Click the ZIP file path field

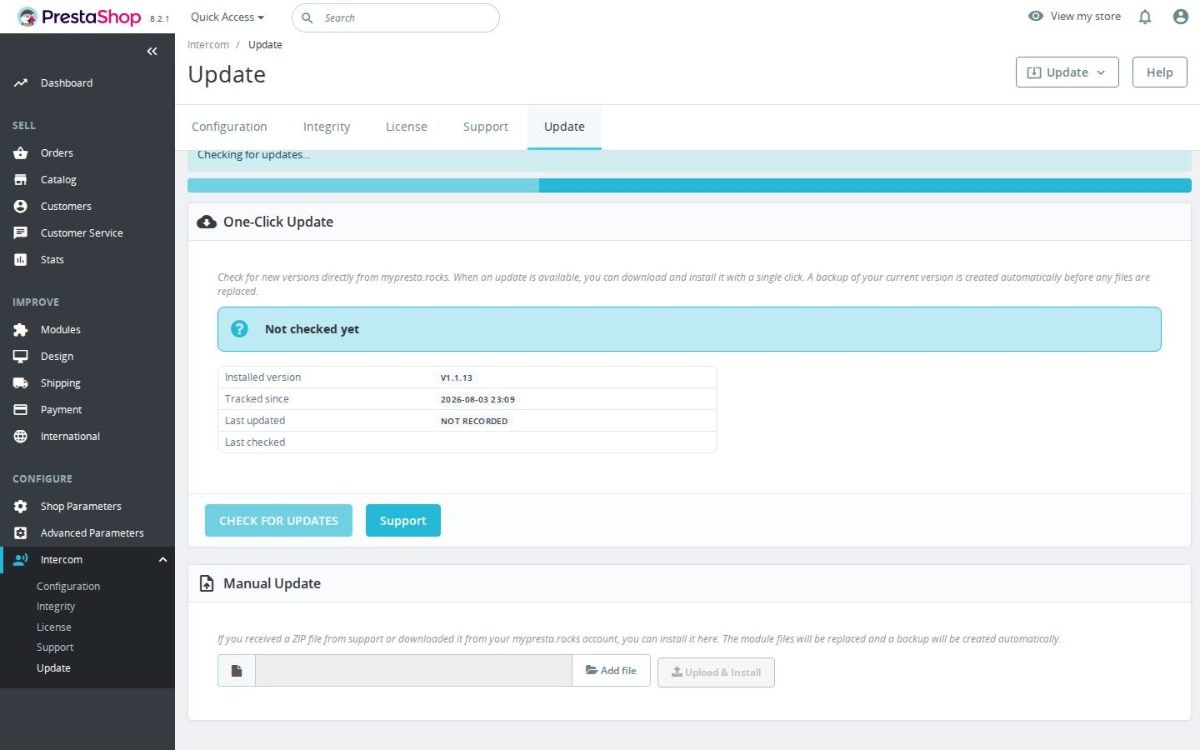point(413,671)
